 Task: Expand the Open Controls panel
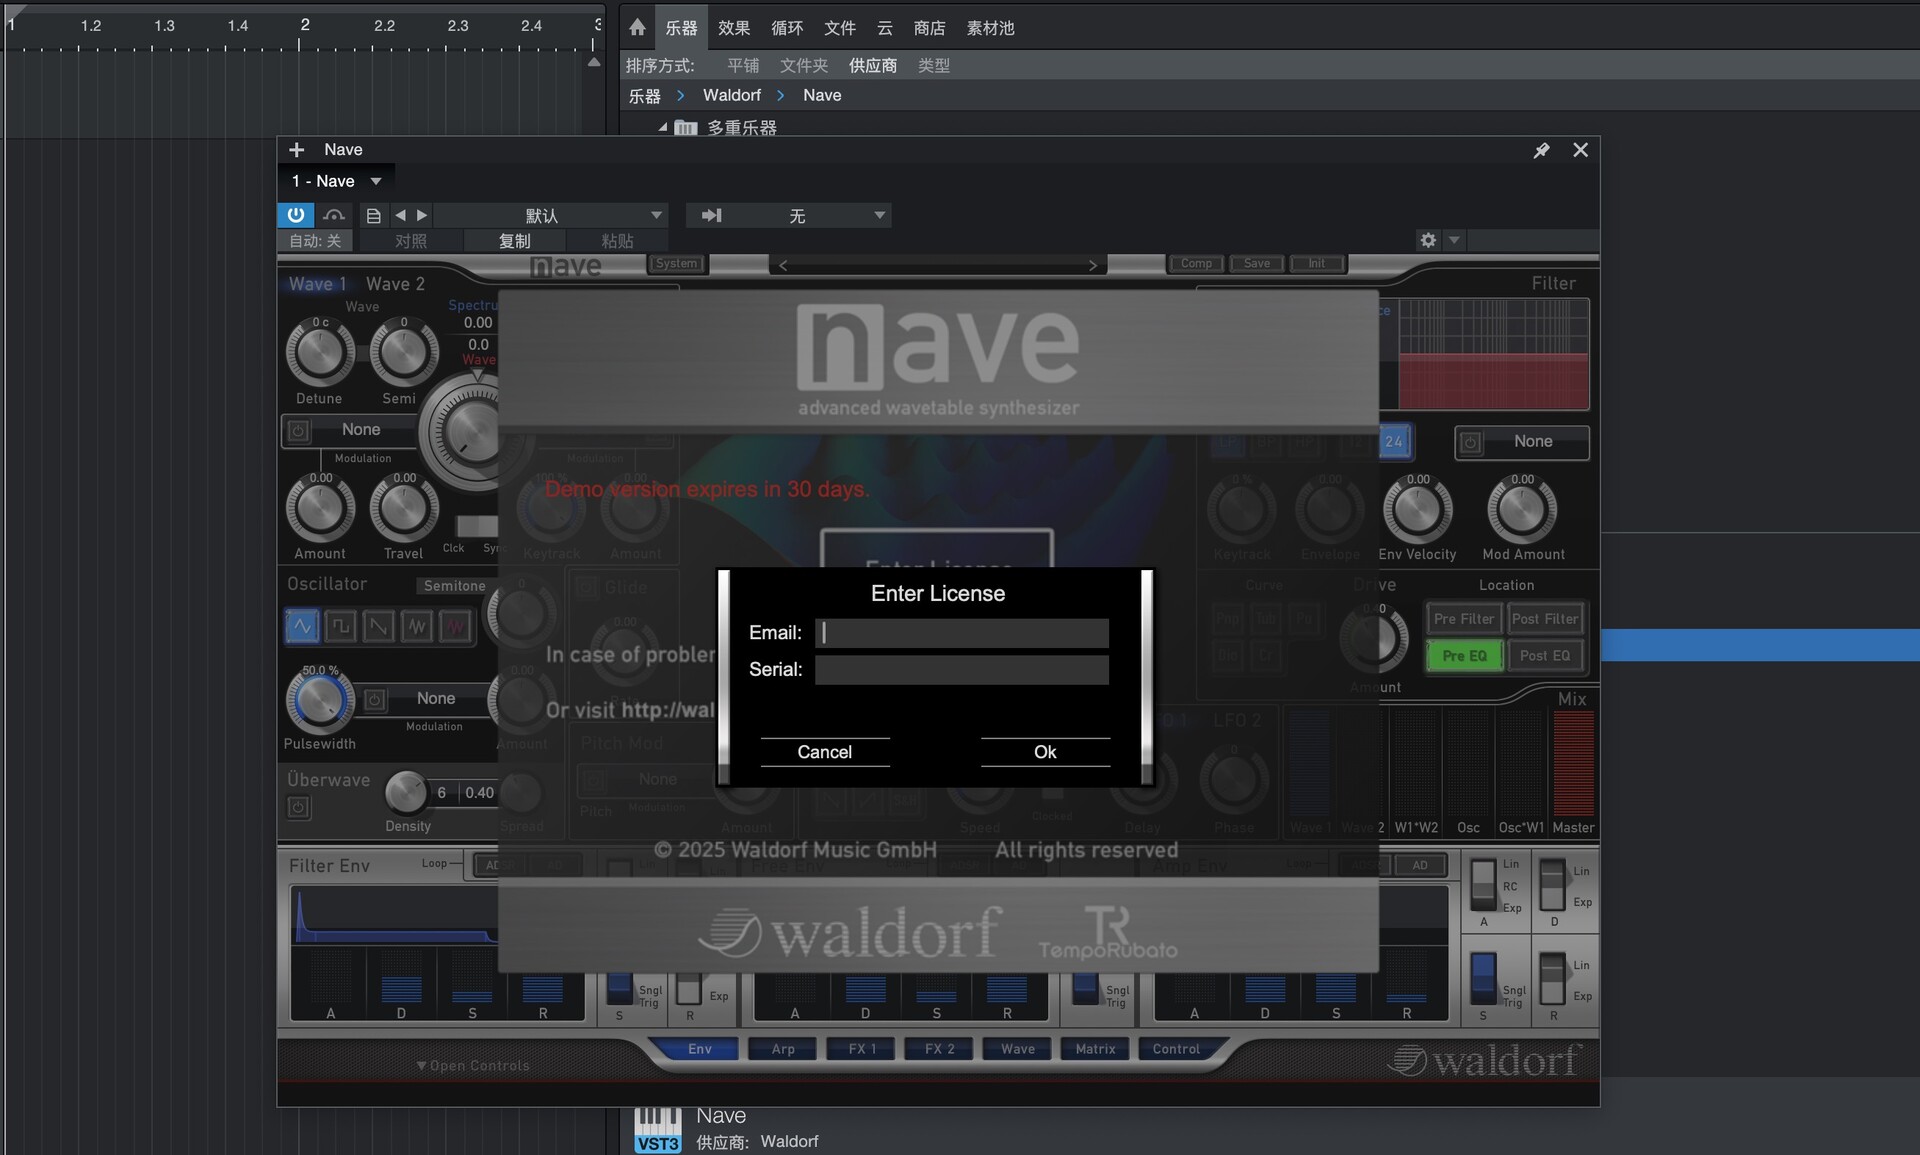tap(473, 1065)
